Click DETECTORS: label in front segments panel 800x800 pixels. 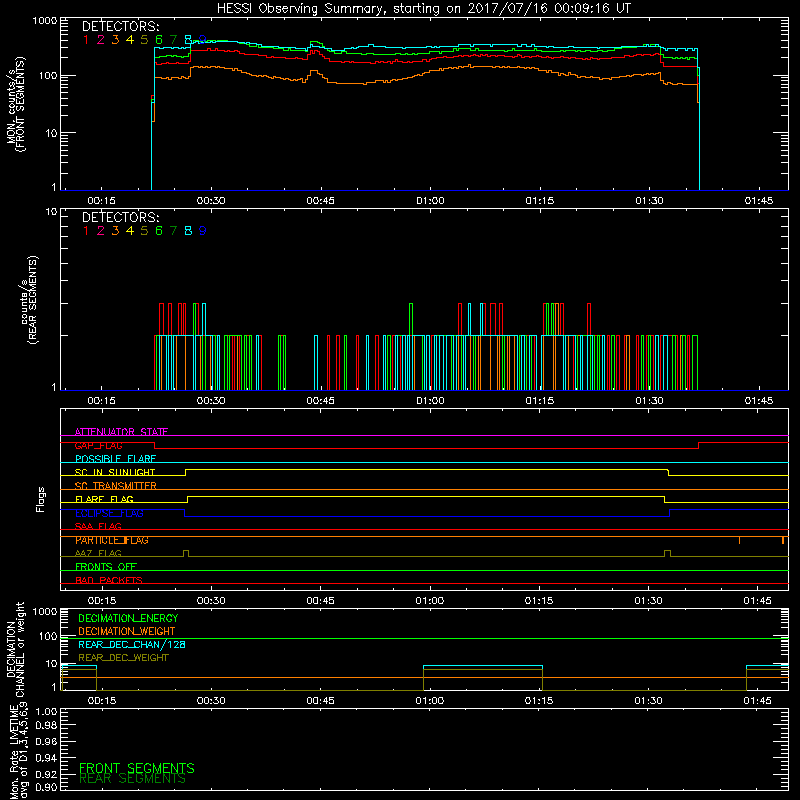coord(120,26)
